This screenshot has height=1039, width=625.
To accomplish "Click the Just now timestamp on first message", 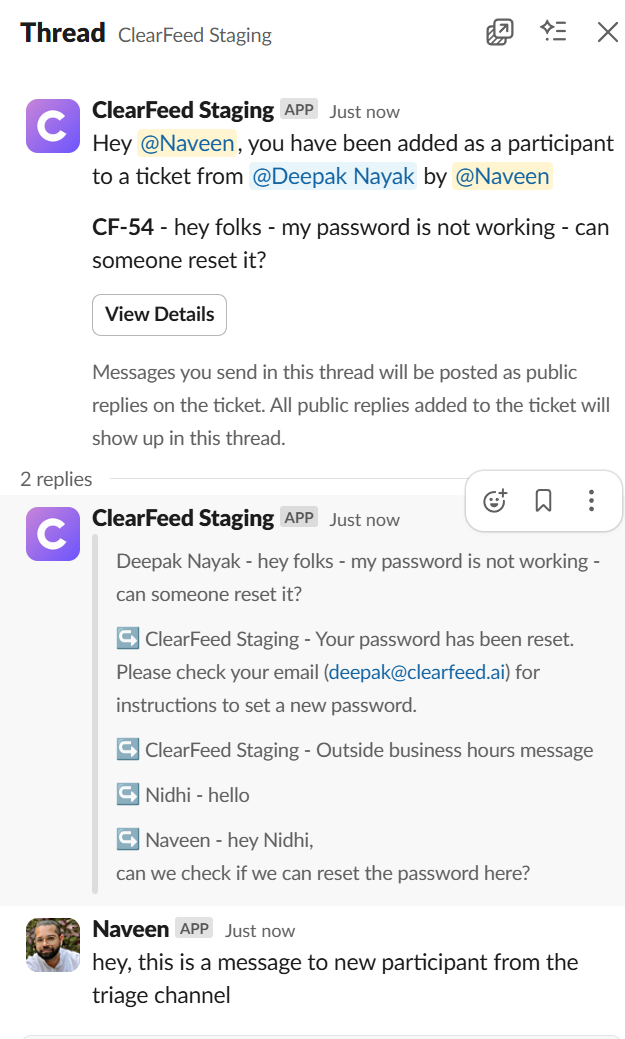I will pyautogui.click(x=364, y=112).
